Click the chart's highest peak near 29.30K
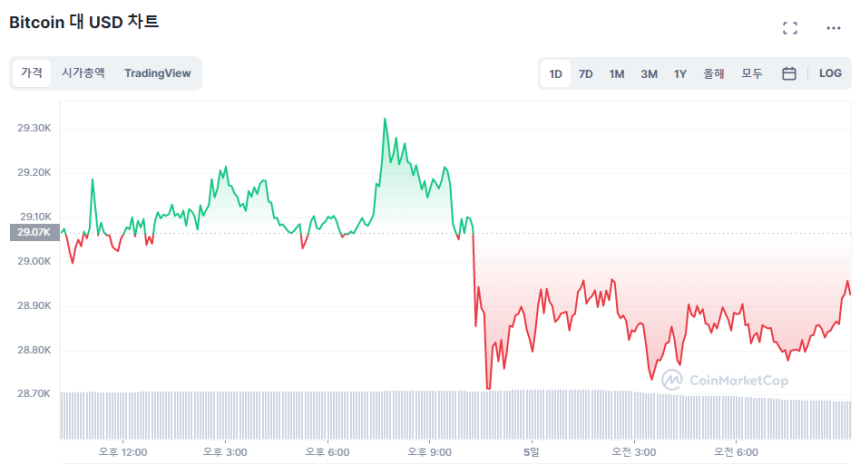 (x=385, y=120)
